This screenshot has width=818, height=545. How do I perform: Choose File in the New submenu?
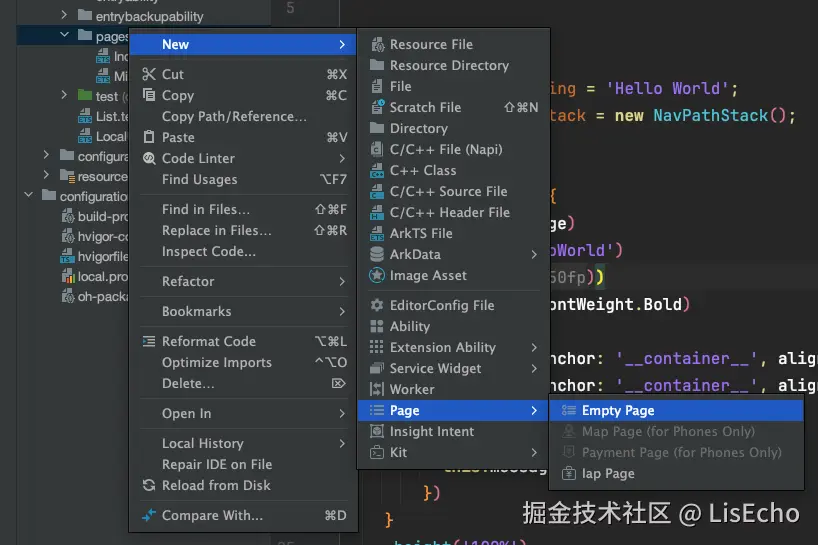(453, 86)
